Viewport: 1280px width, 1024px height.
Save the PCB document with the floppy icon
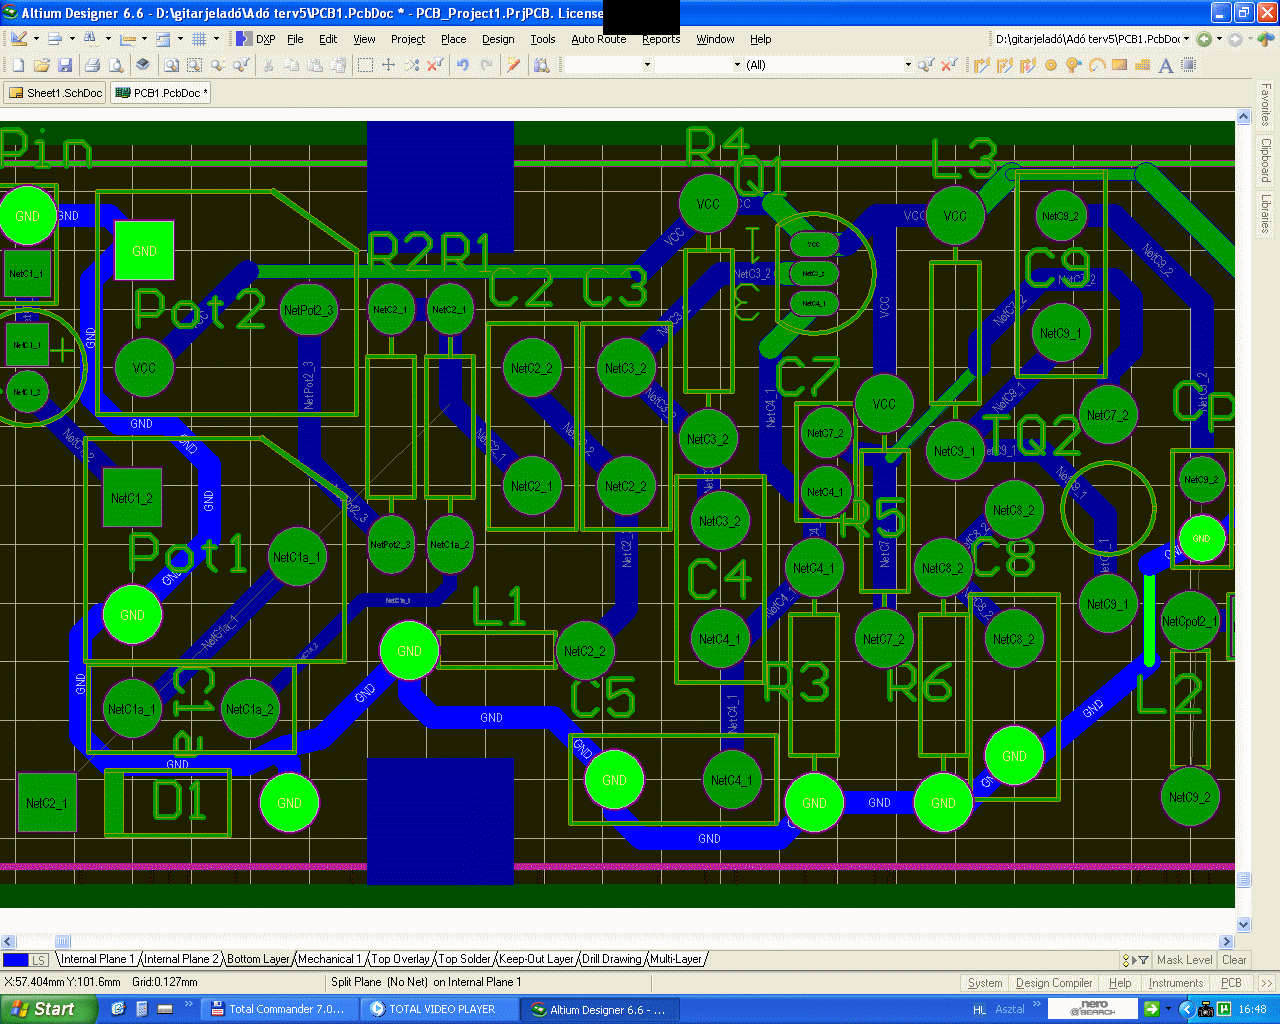pos(65,65)
